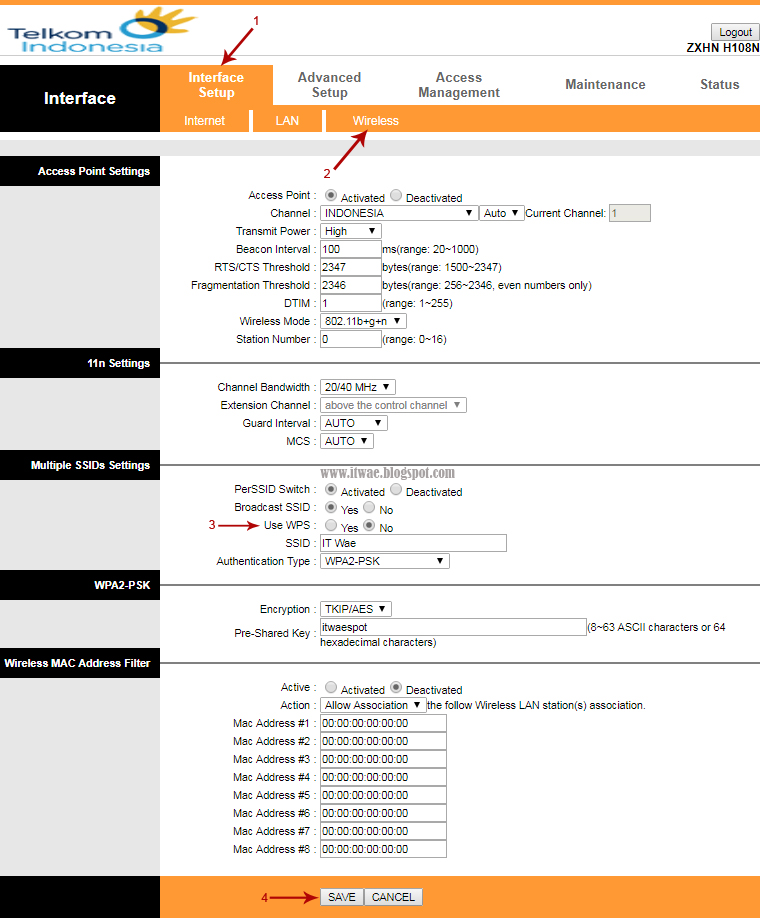Save the wireless settings with SAVE
761x918 pixels.
[342, 897]
